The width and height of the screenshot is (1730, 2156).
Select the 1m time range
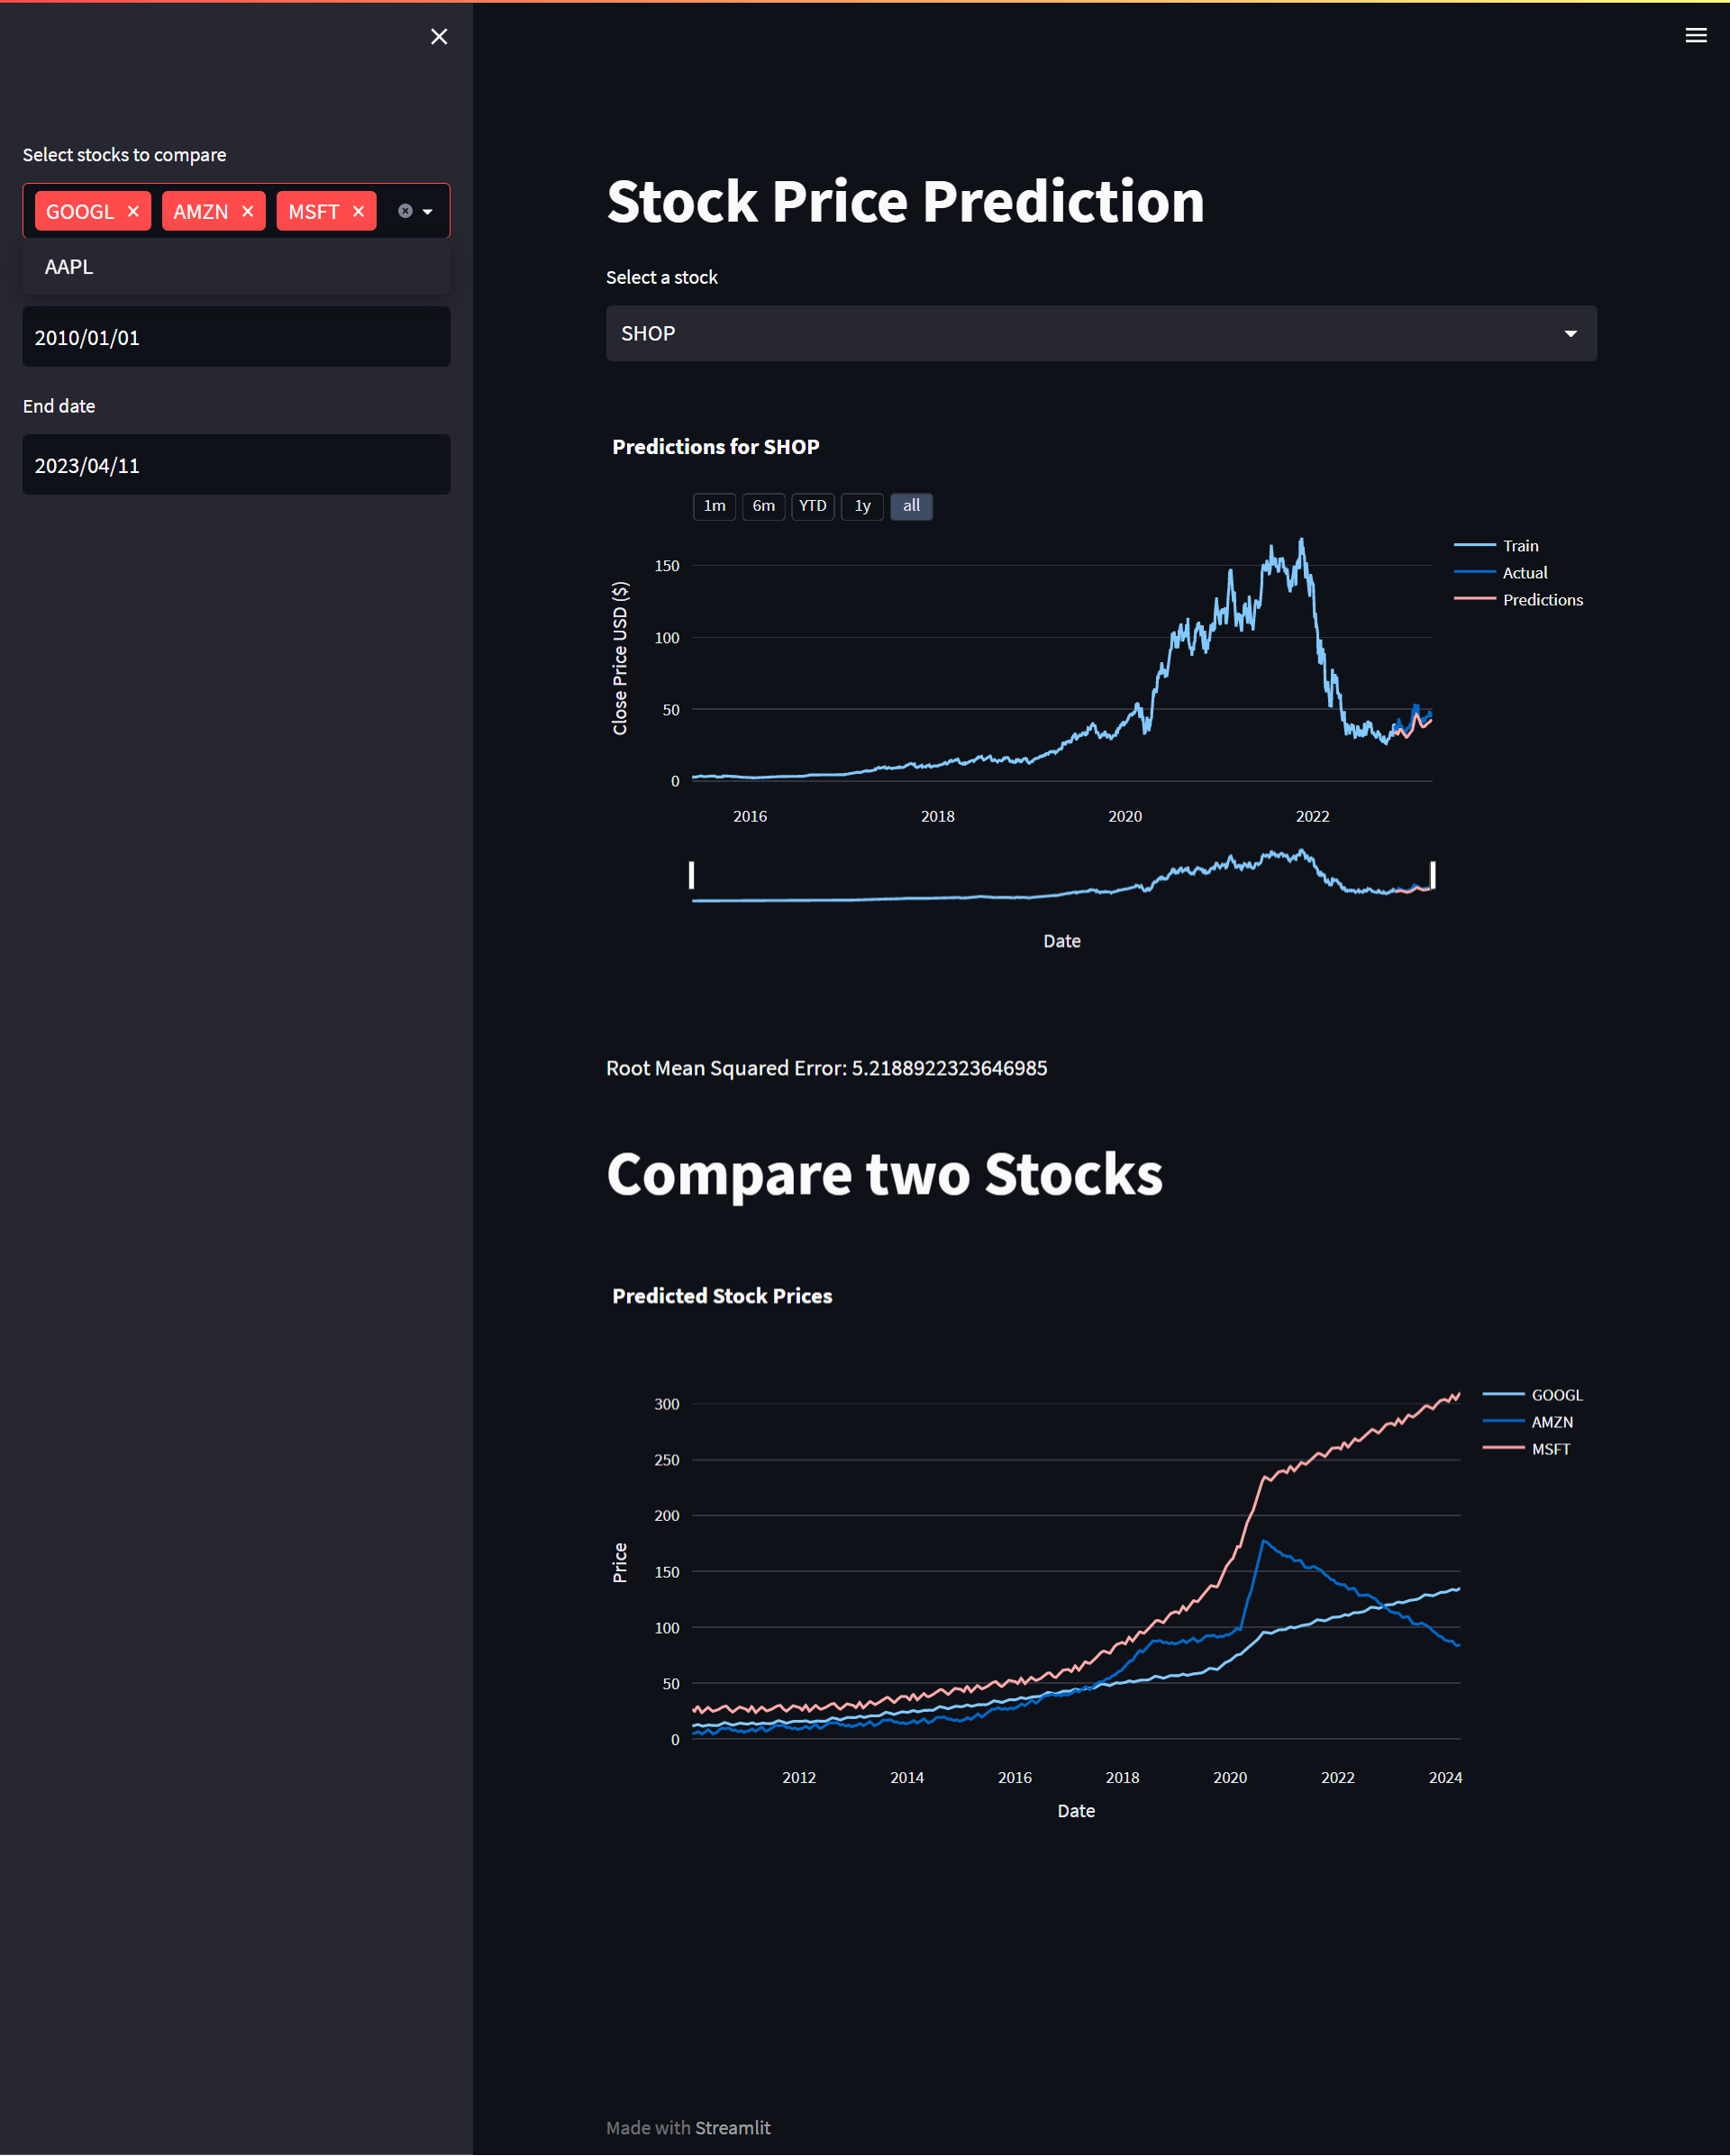pyautogui.click(x=714, y=506)
